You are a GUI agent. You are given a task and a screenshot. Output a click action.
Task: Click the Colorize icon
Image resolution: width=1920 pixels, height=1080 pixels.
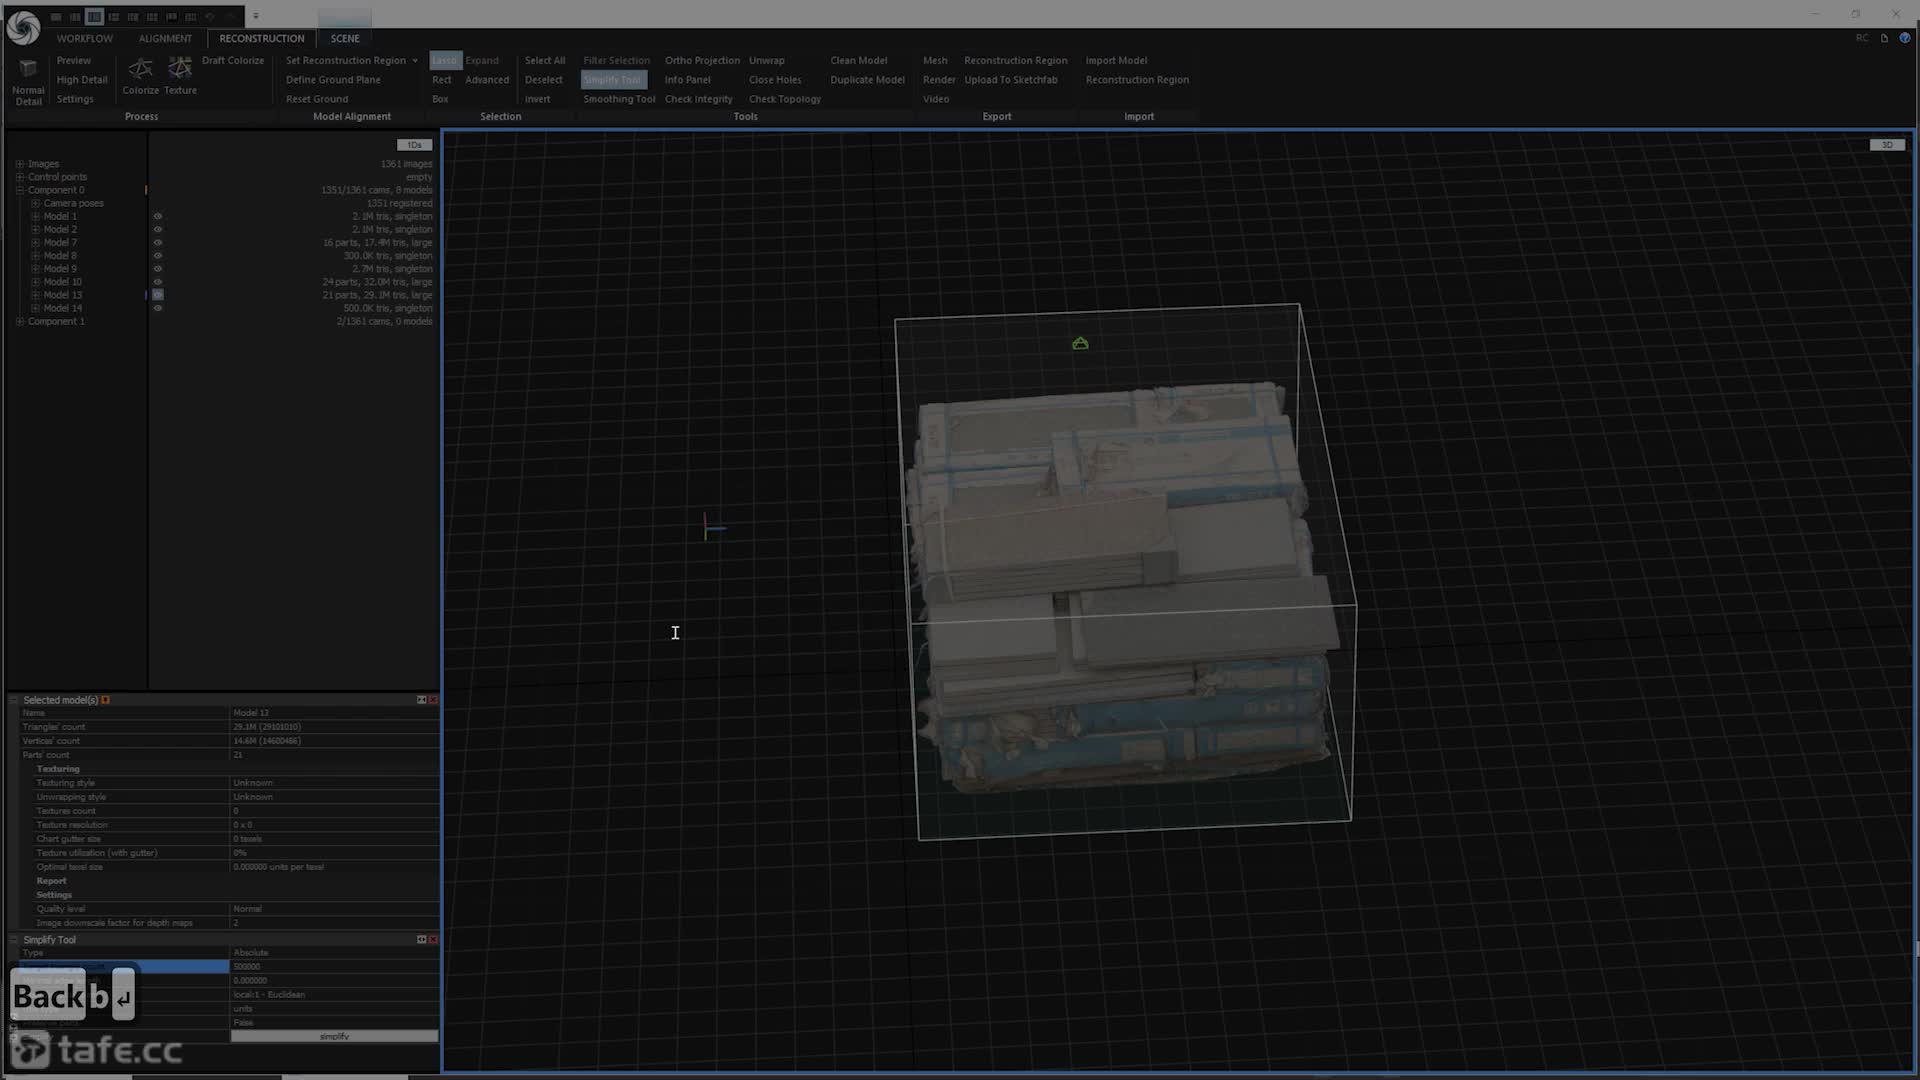tap(140, 68)
